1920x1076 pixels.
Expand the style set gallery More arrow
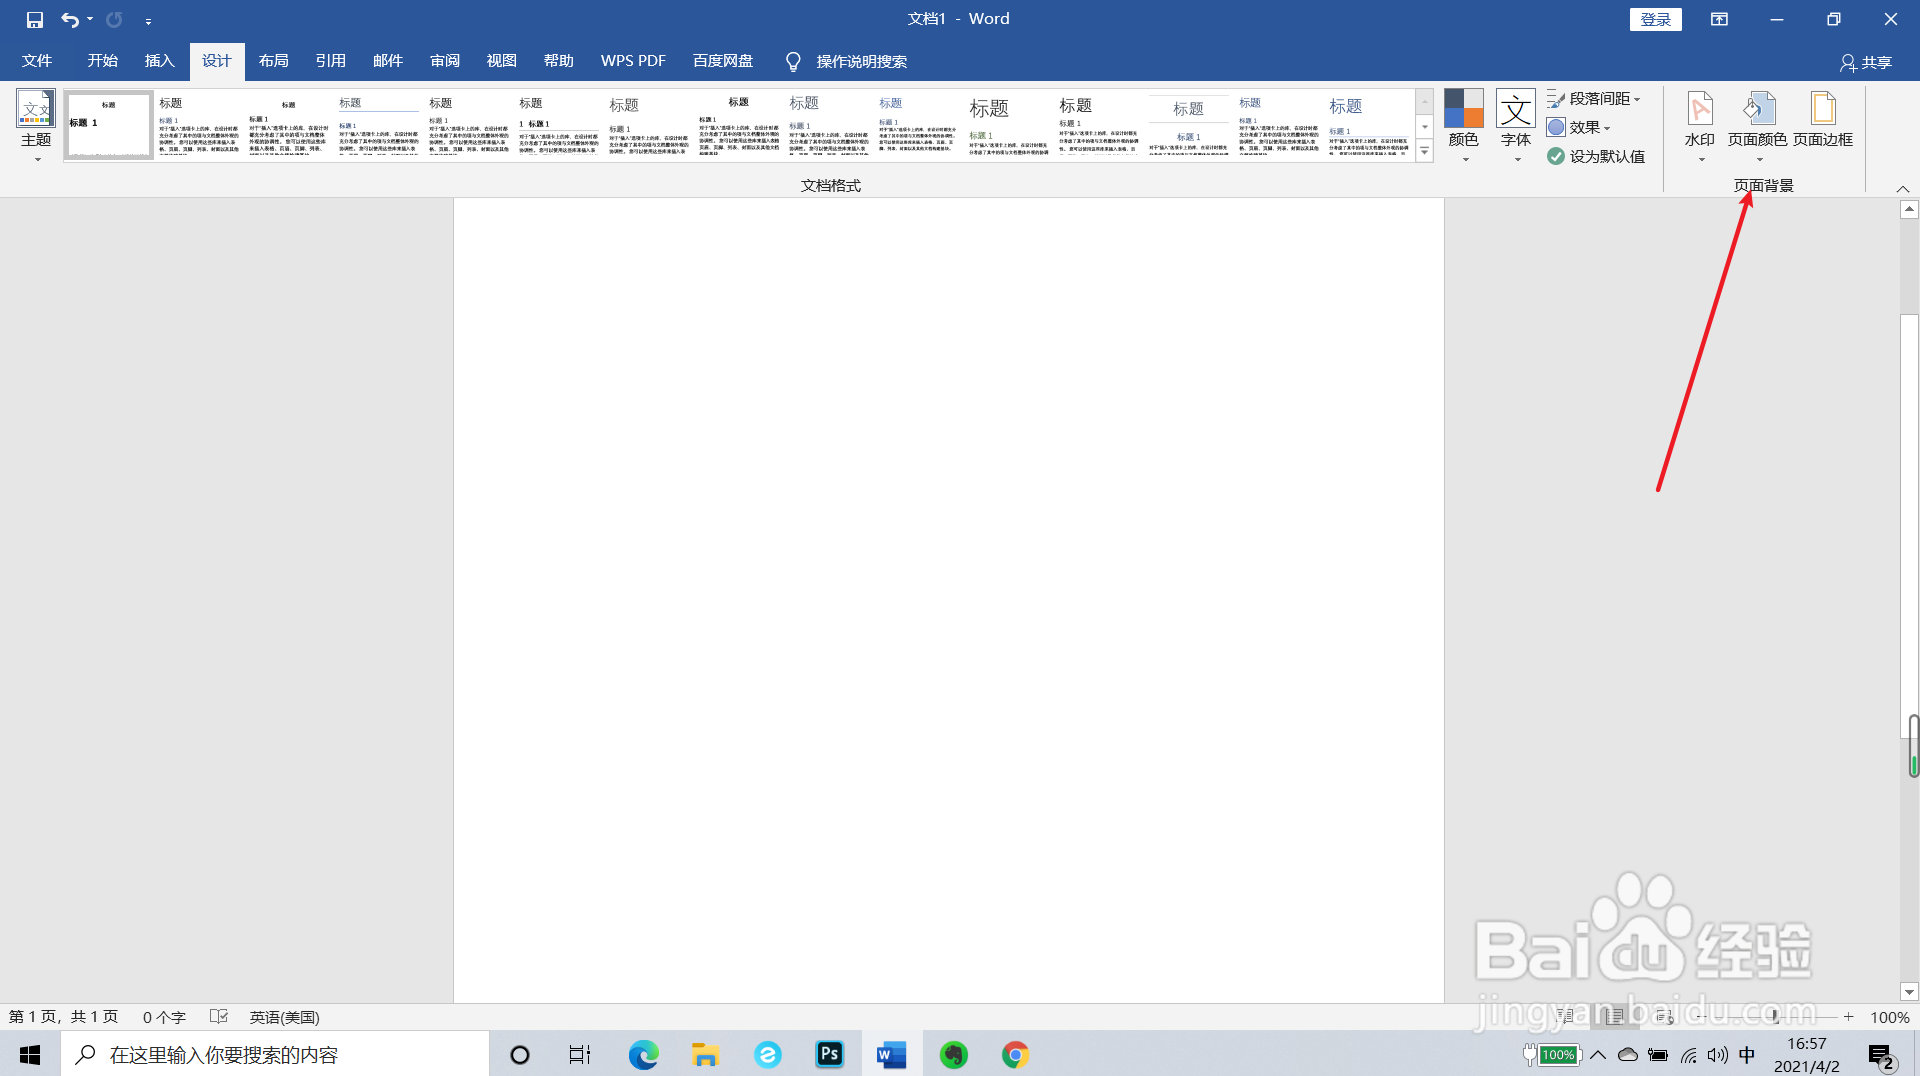1425,151
